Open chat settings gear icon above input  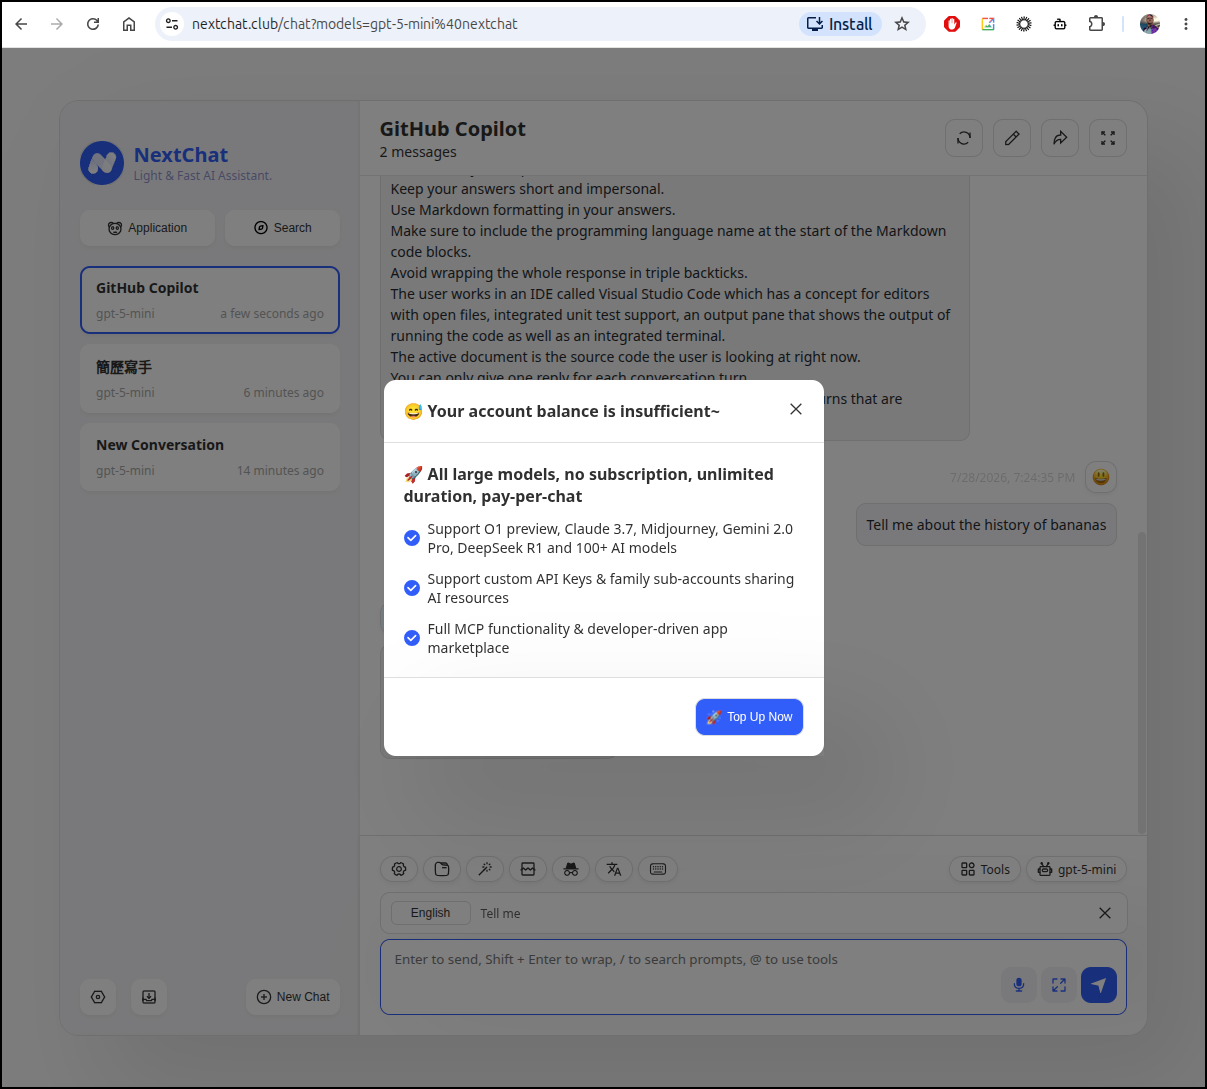(399, 869)
